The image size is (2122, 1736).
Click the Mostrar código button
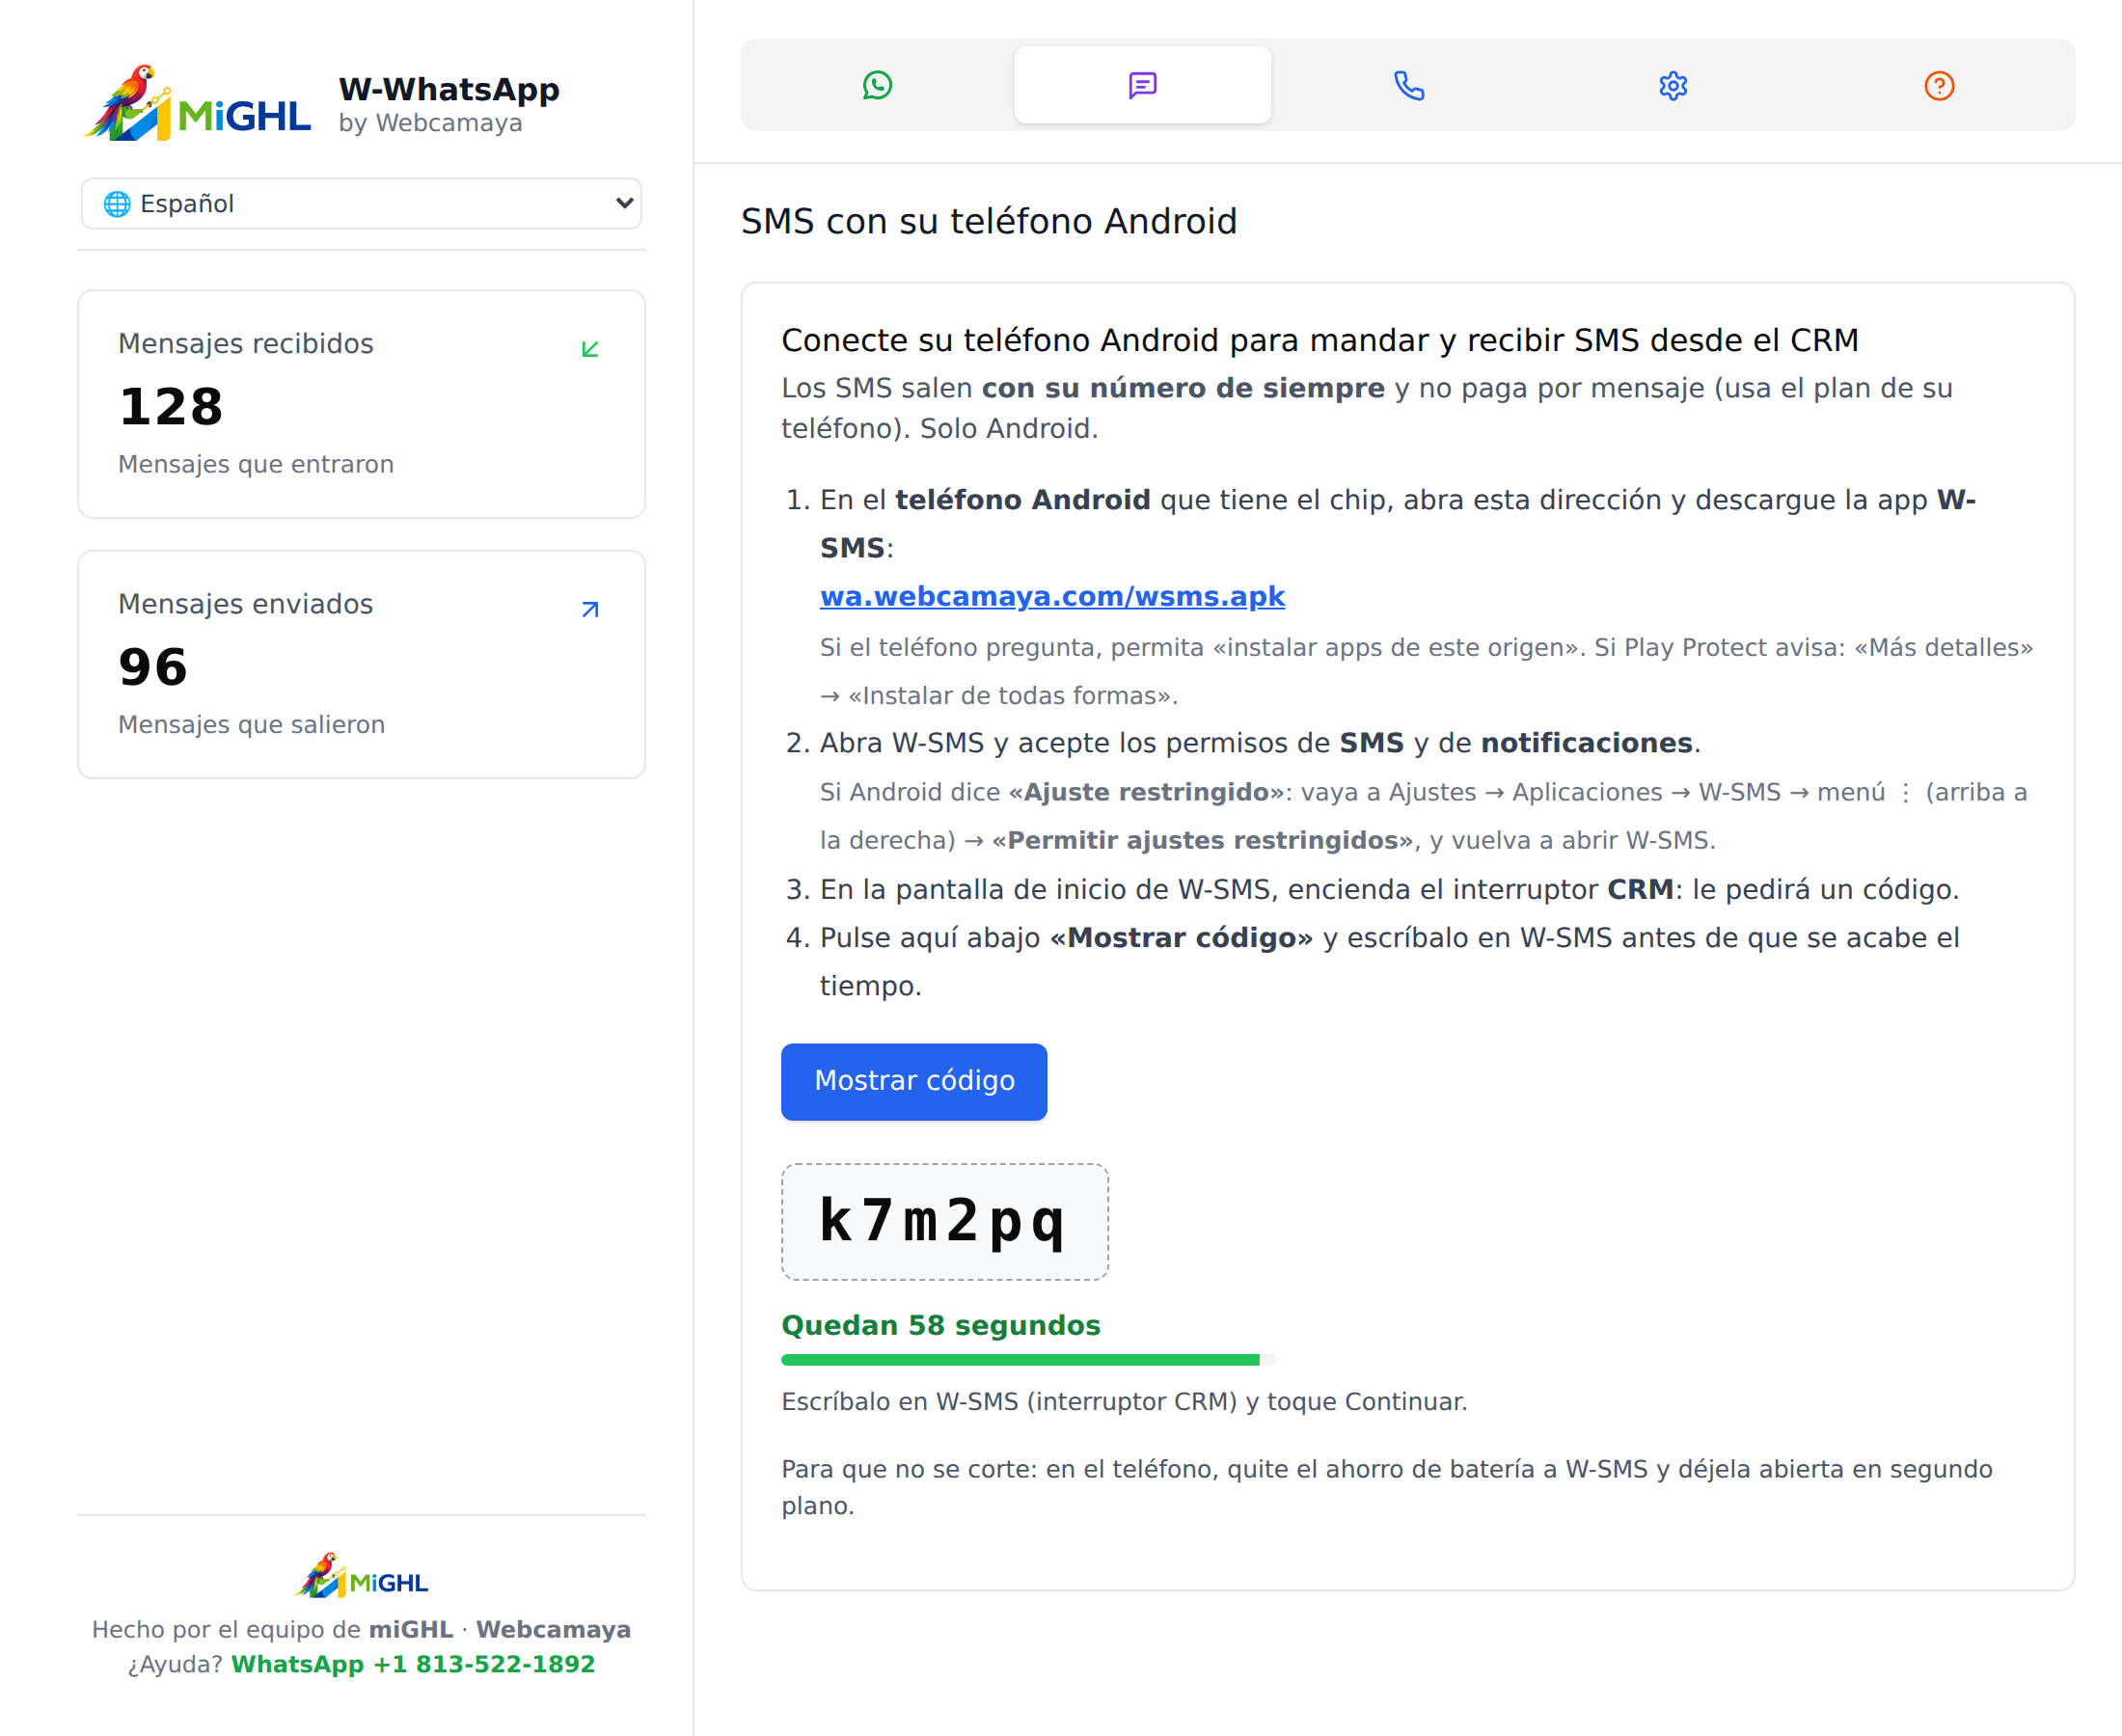click(x=914, y=1082)
